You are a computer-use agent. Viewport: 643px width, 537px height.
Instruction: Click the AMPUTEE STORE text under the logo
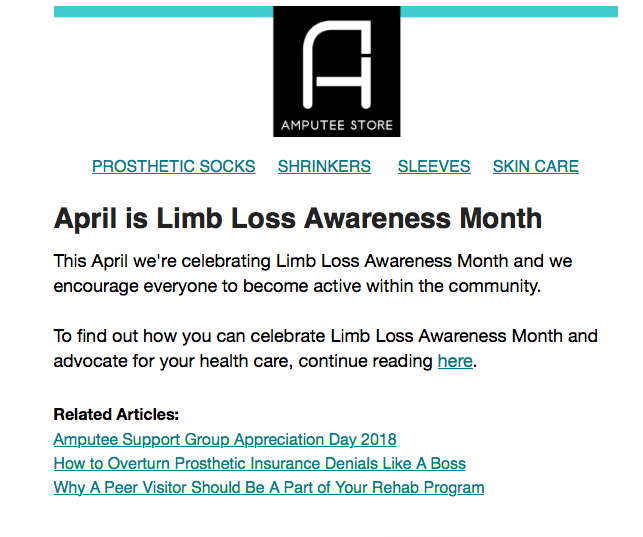click(x=336, y=126)
